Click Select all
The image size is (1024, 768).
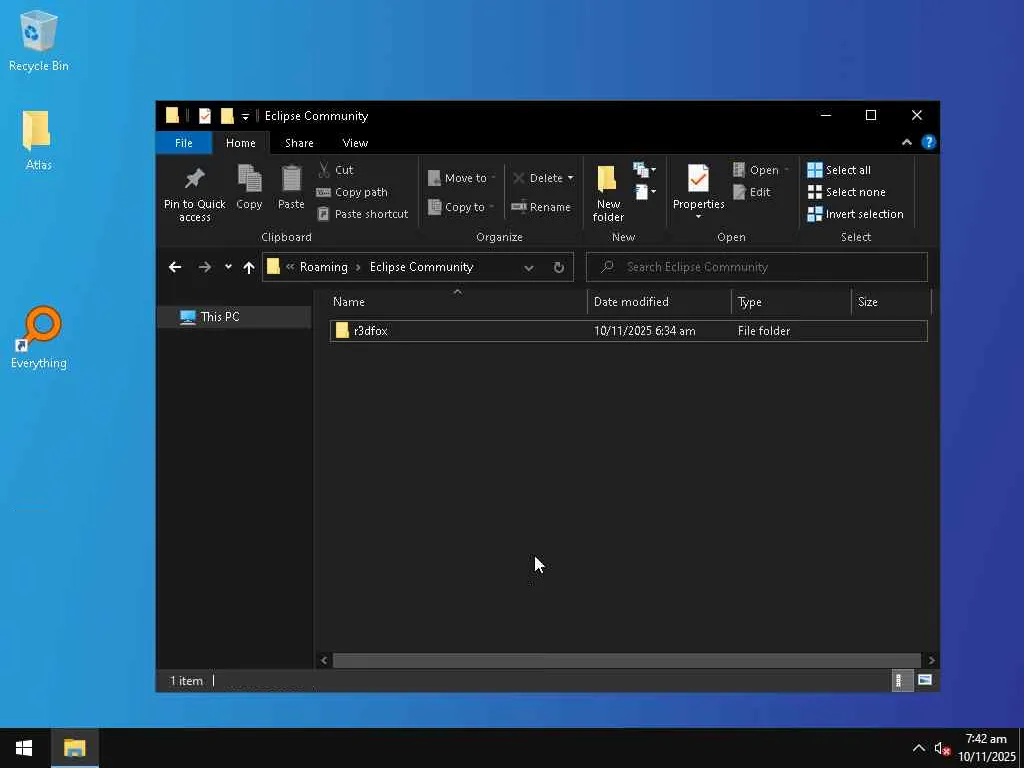(x=839, y=170)
